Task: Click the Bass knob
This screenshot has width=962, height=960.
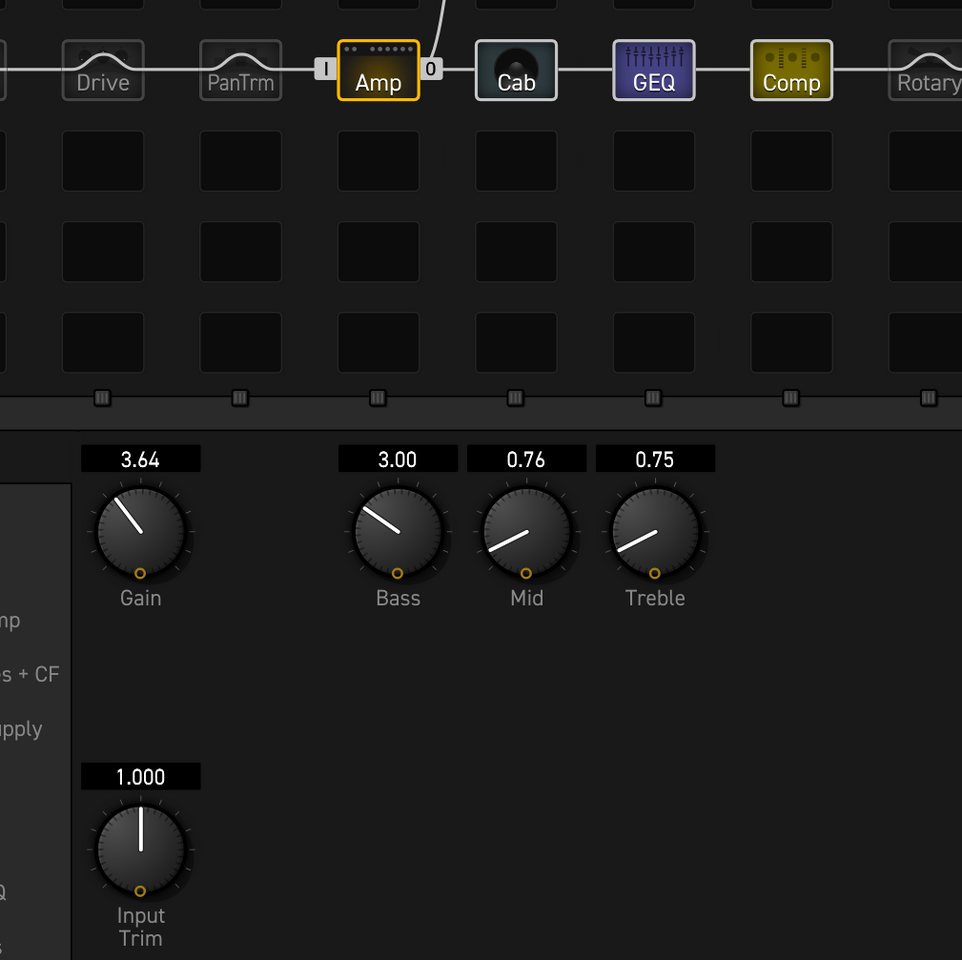Action: [398, 532]
